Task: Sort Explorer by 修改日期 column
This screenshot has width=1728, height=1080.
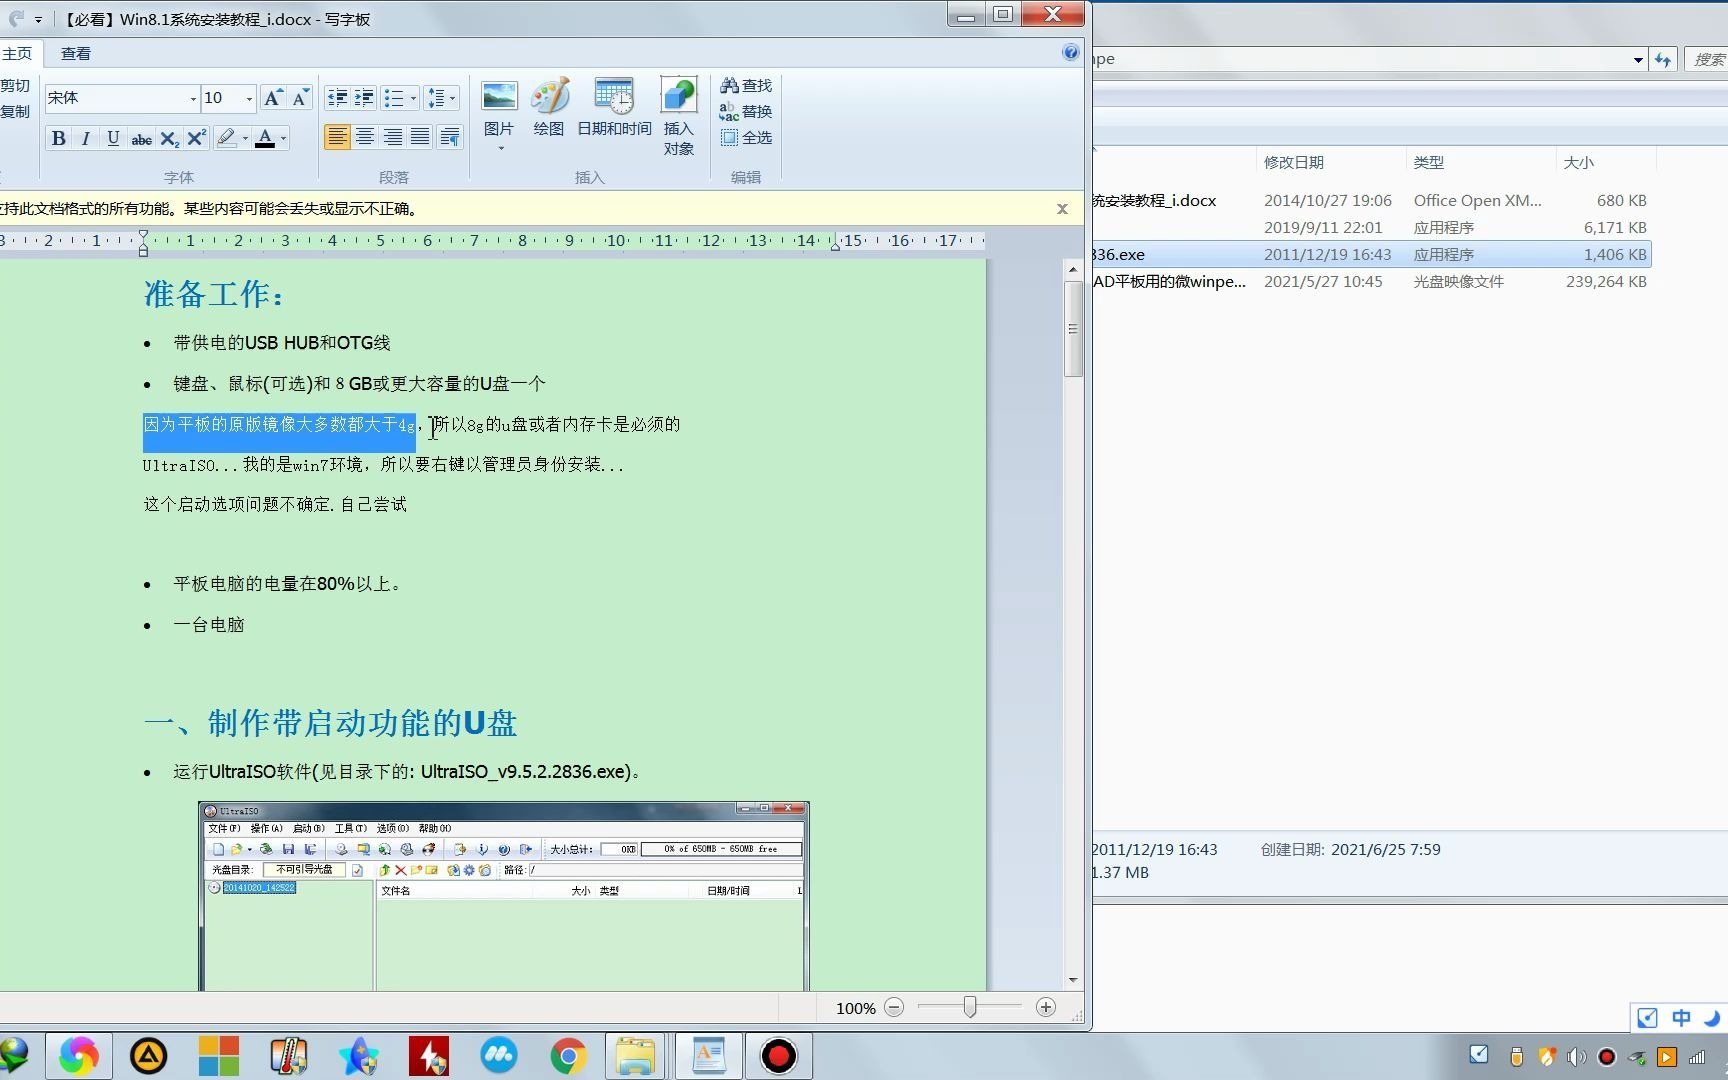Action: click(x=1330, y=162)
